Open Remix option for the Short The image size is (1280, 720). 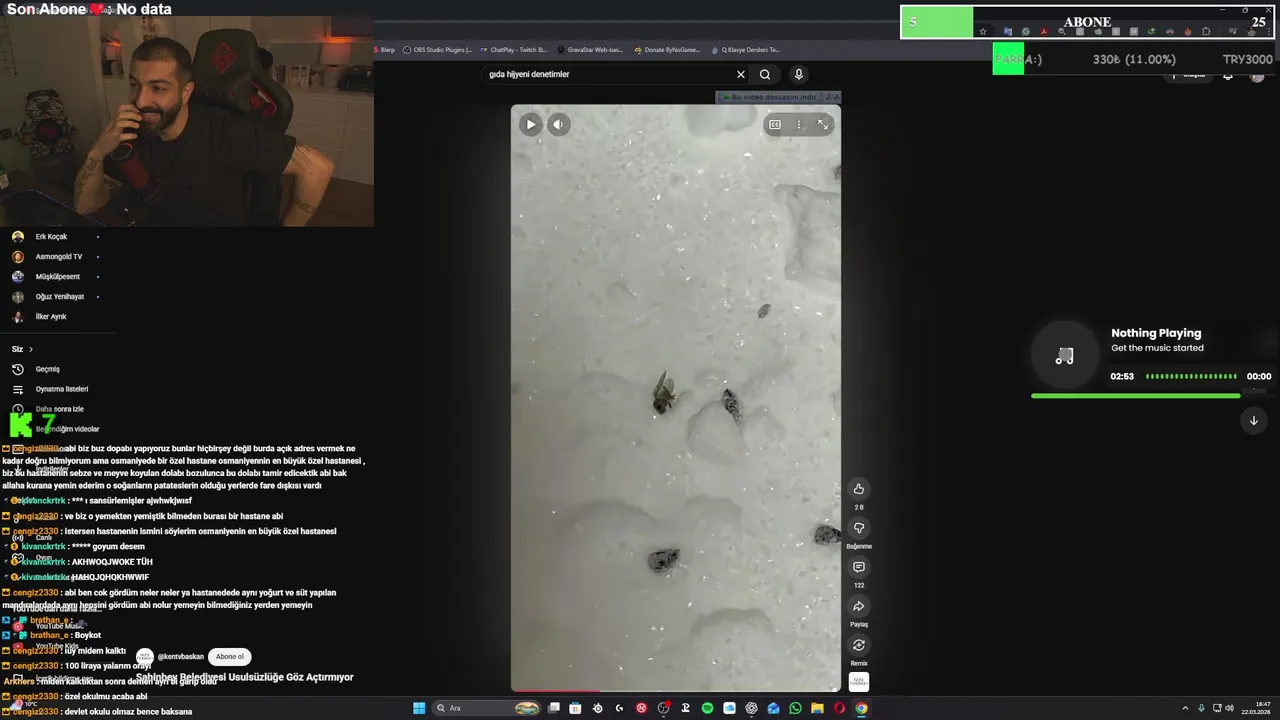tap(858, 645)
